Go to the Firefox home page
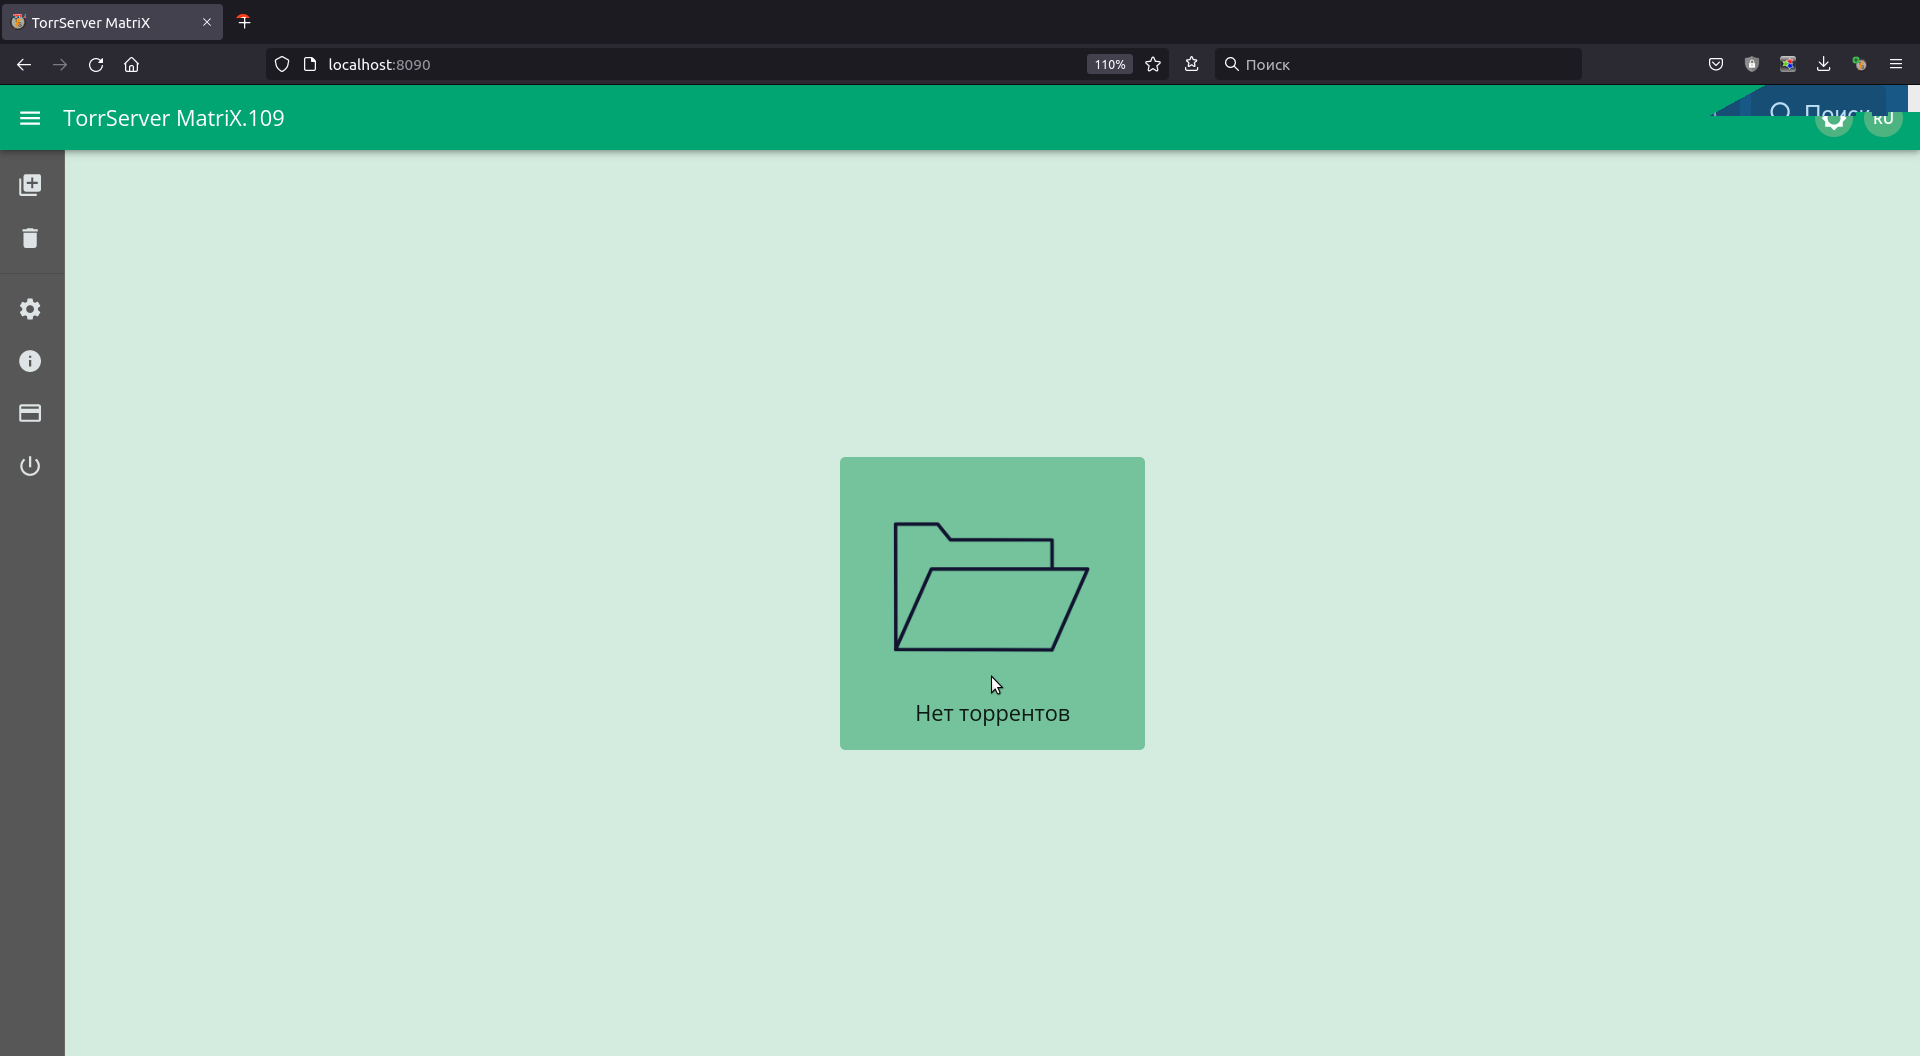Screen dimensions: 1920x1056 click(x=131, y=64)
